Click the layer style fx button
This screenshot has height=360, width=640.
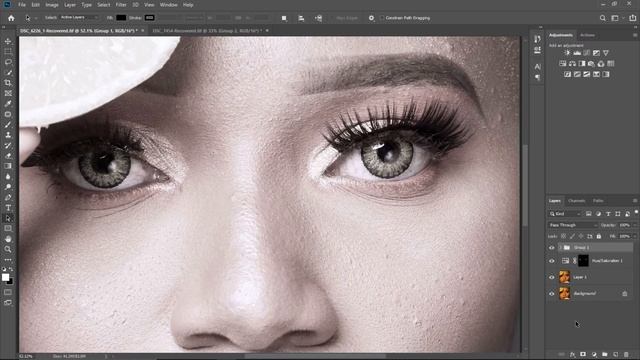[x=573, y=354]
